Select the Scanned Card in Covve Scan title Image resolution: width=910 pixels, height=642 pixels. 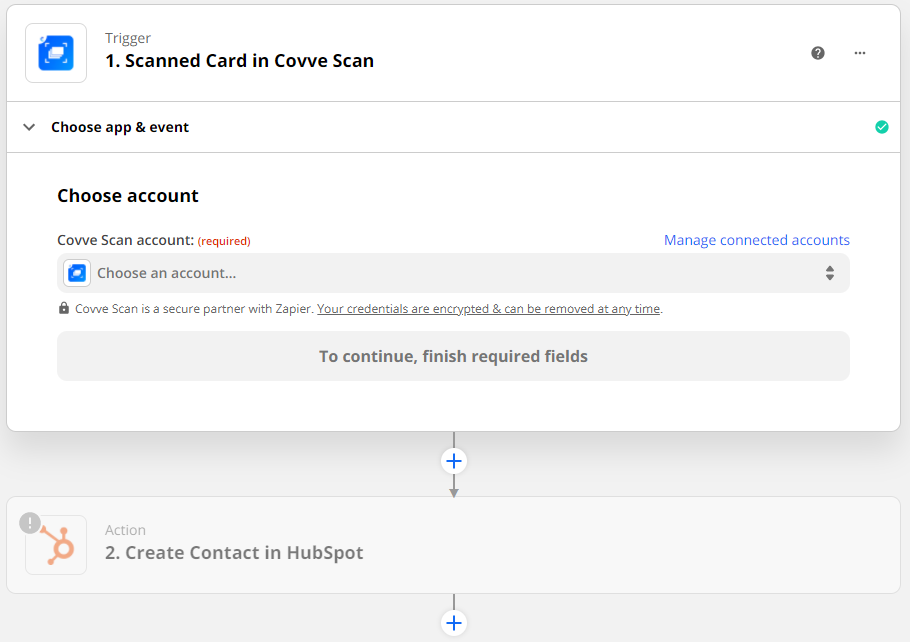click(x=239, y=61)
